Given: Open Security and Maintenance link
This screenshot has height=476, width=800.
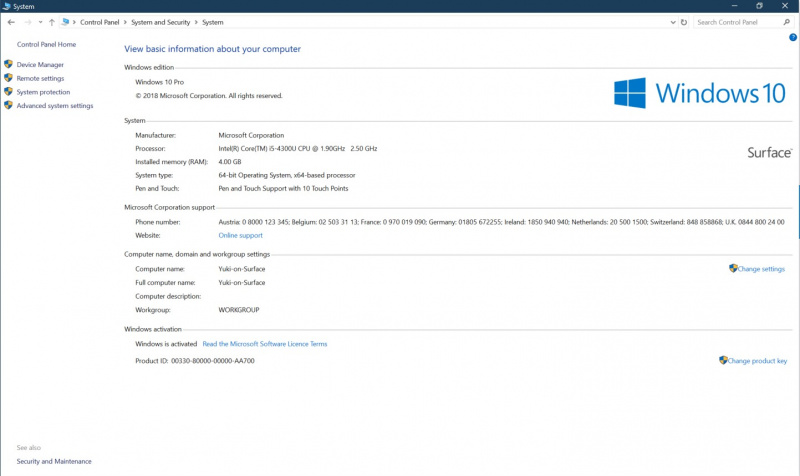Looking at the screenshot, I should pyautogui.click(x=54, y=462).
